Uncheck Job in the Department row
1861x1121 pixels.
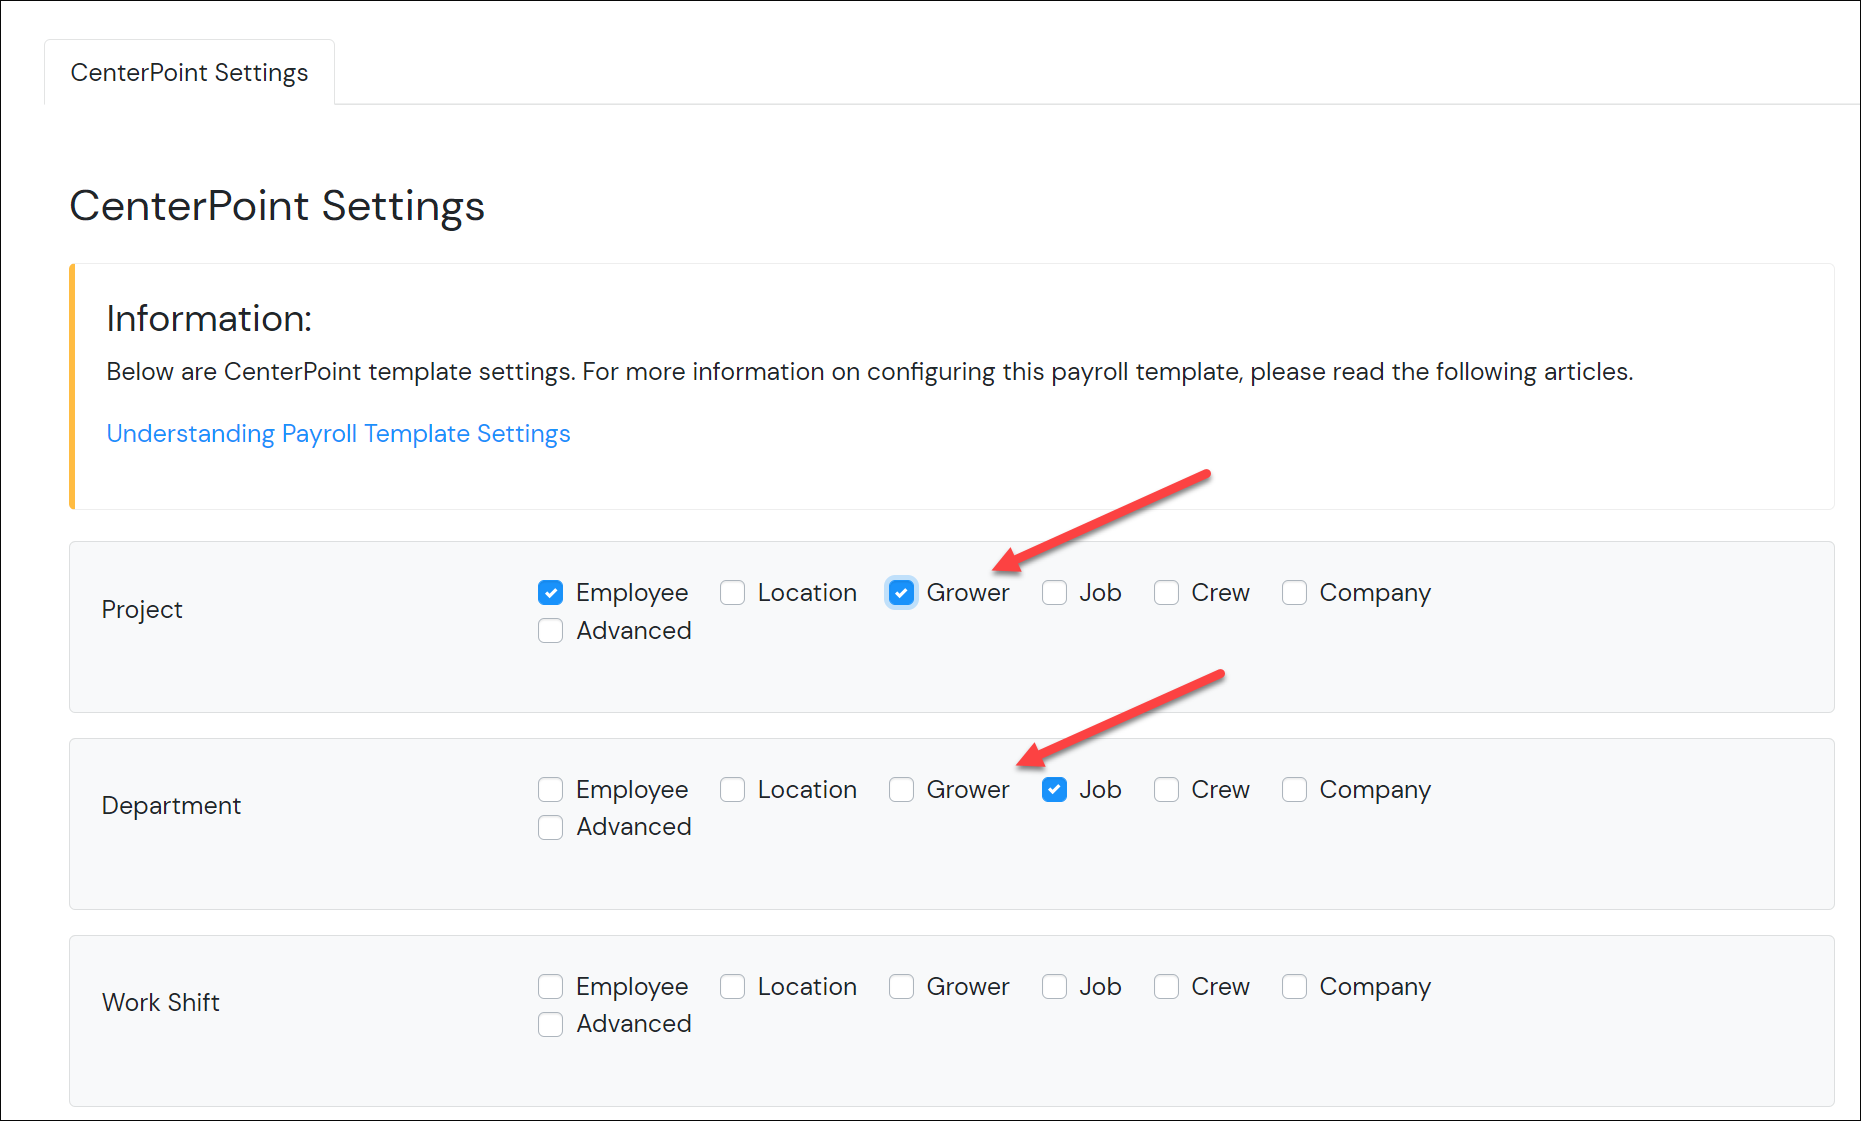(x=1055, y=790)
